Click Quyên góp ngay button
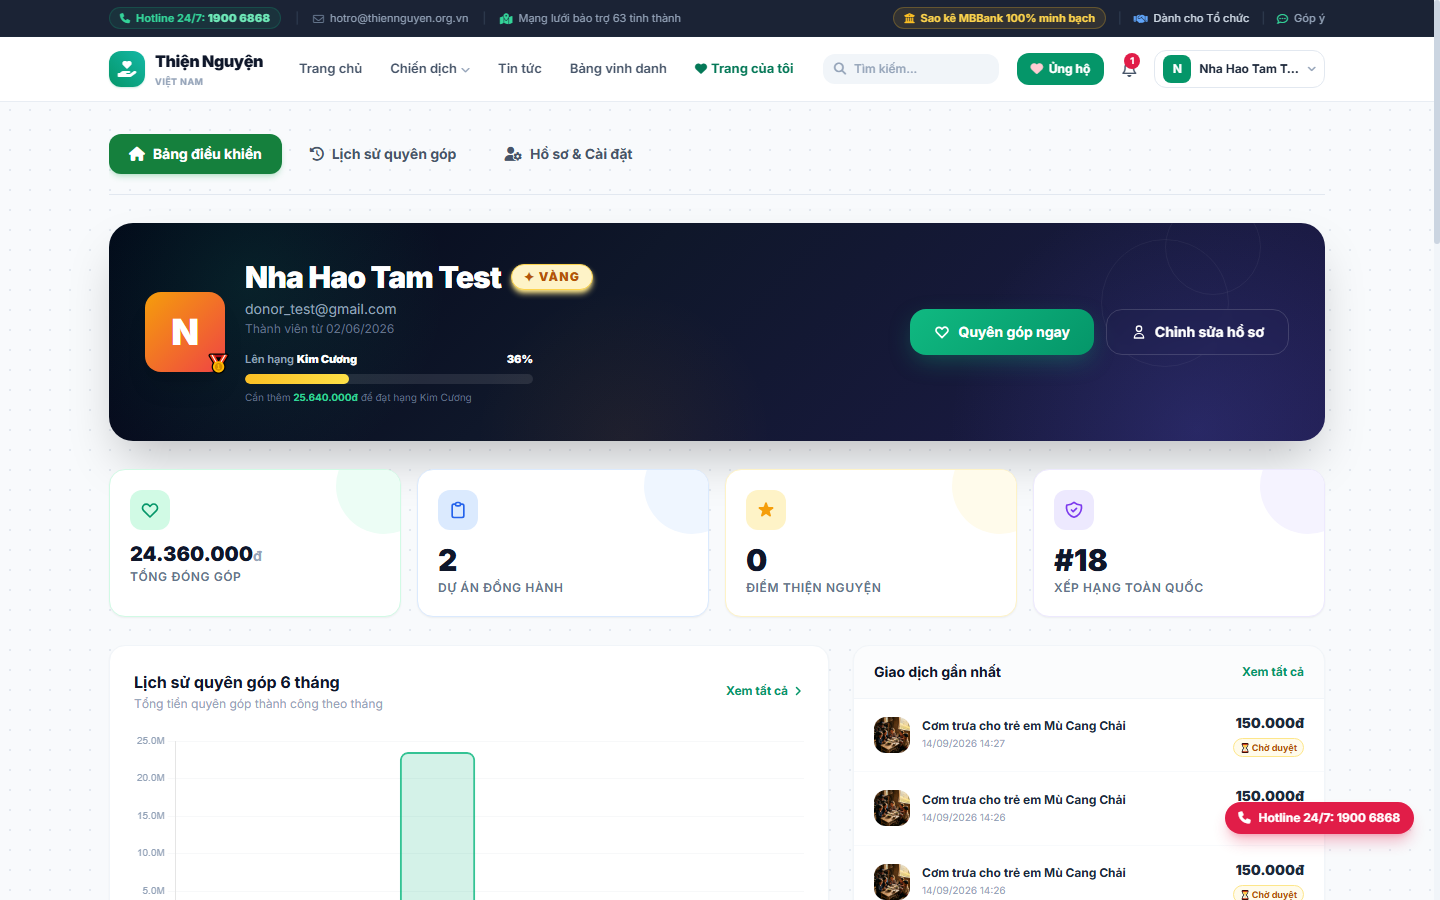1440x900 pixels. 1002,332
